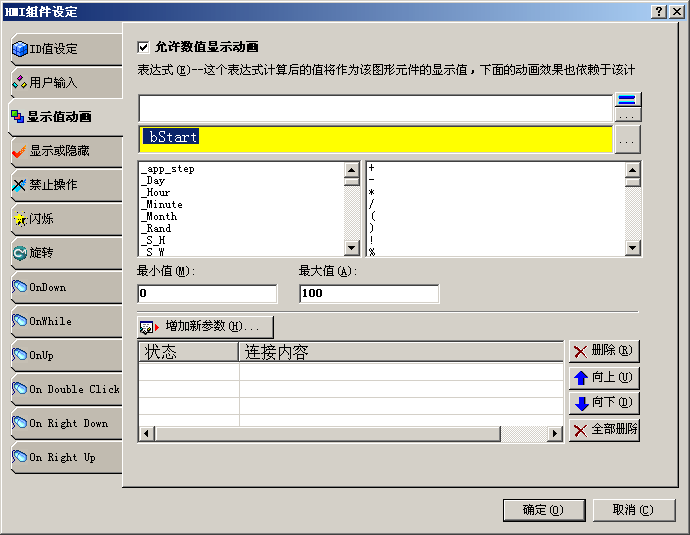
Task: Open the On Double Click event tab
Action: click(x=65, y=389)
